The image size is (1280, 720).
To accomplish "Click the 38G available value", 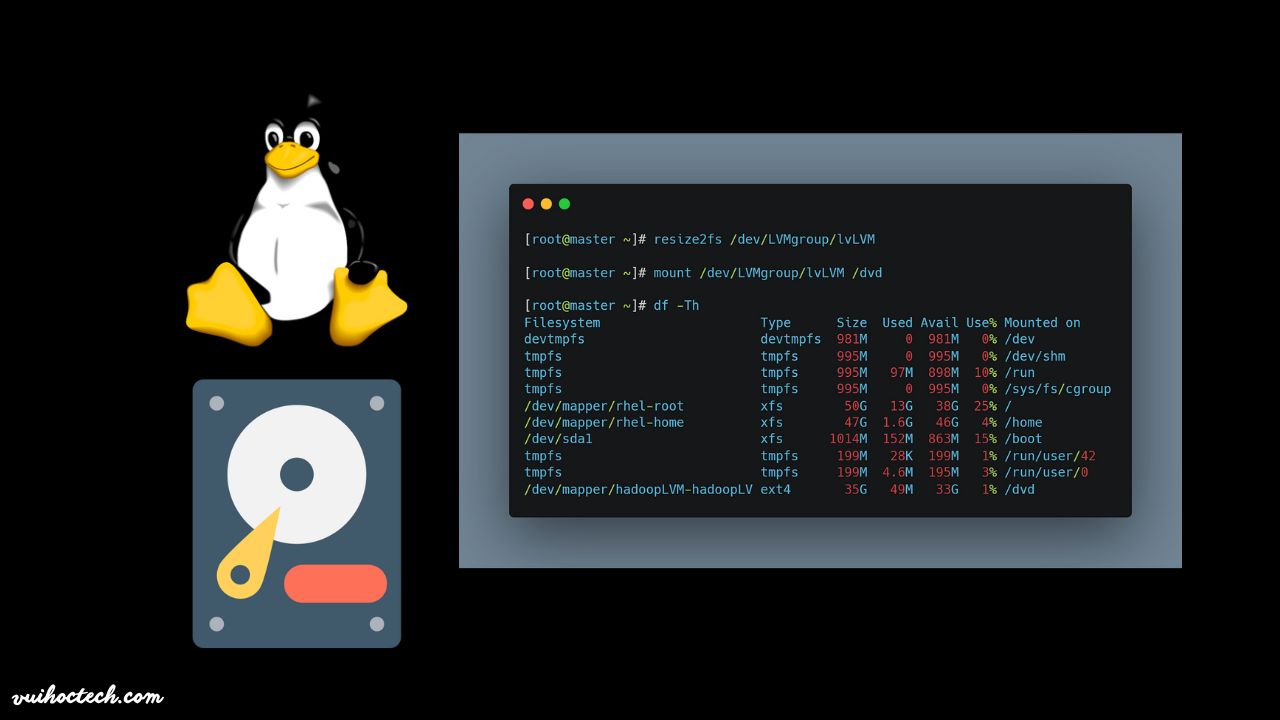I will click(x=947, y=406).
